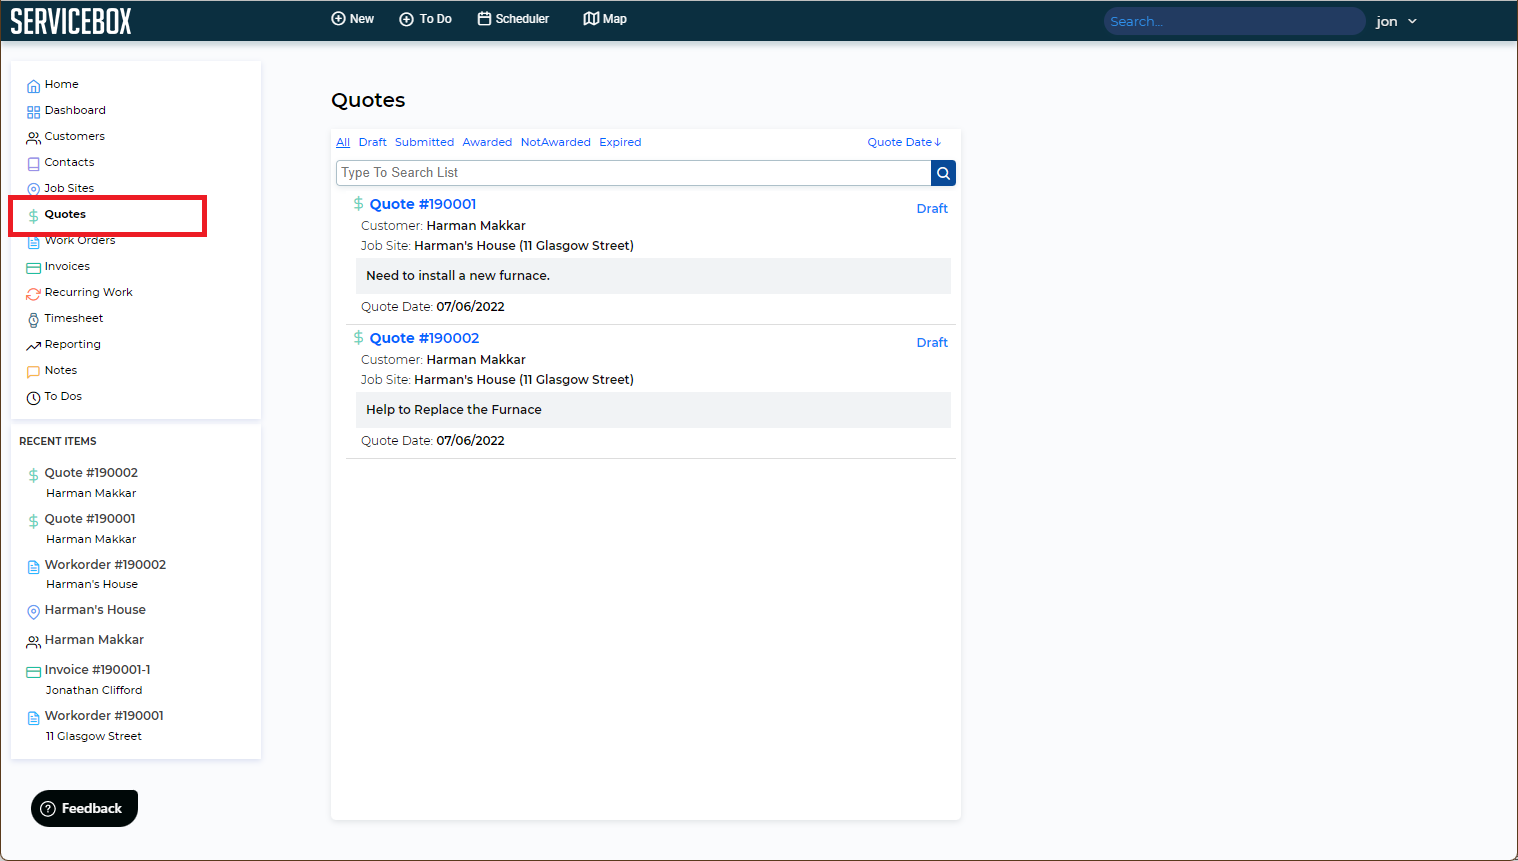The width and height of the screenshot is (1518, 861).
Task: Open Quote #190002 in list
Action: pyautogui.click(x=425, y=338)
